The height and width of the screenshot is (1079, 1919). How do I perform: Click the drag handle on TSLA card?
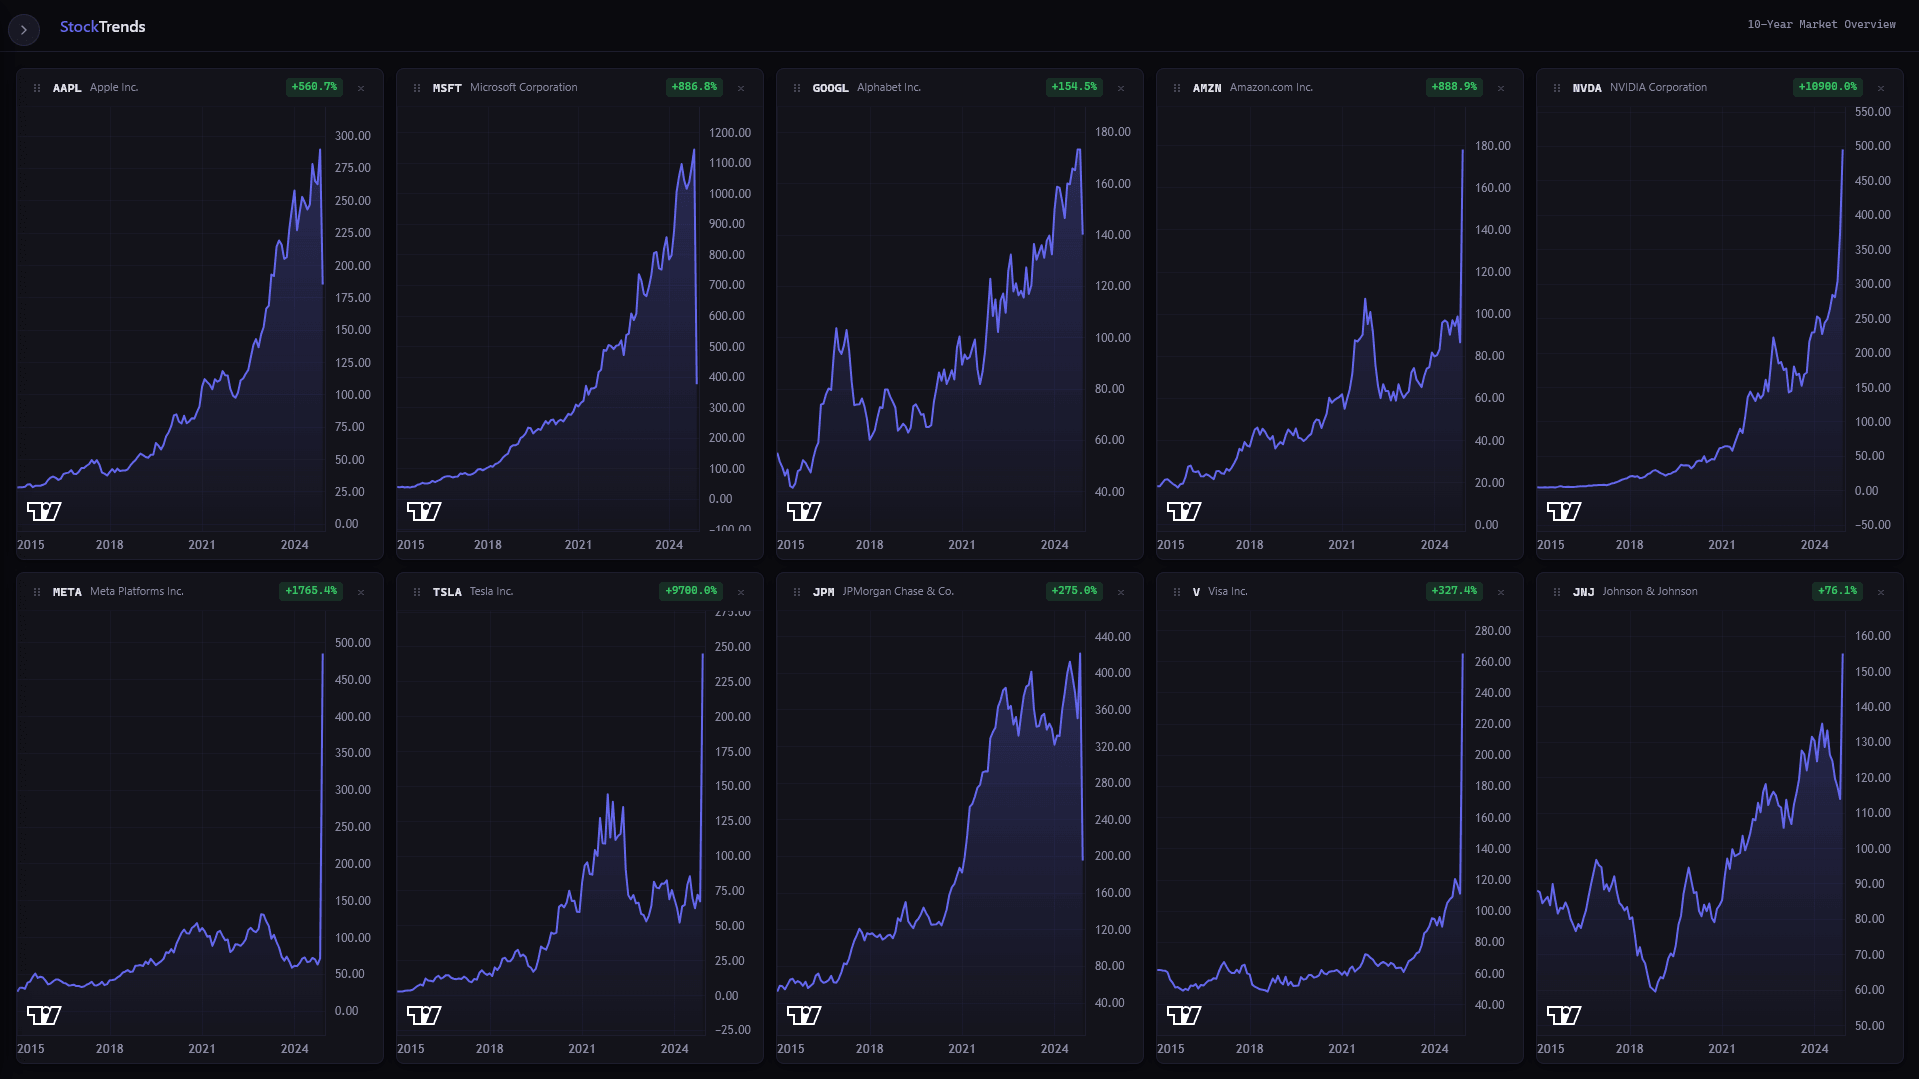point(417,592)
